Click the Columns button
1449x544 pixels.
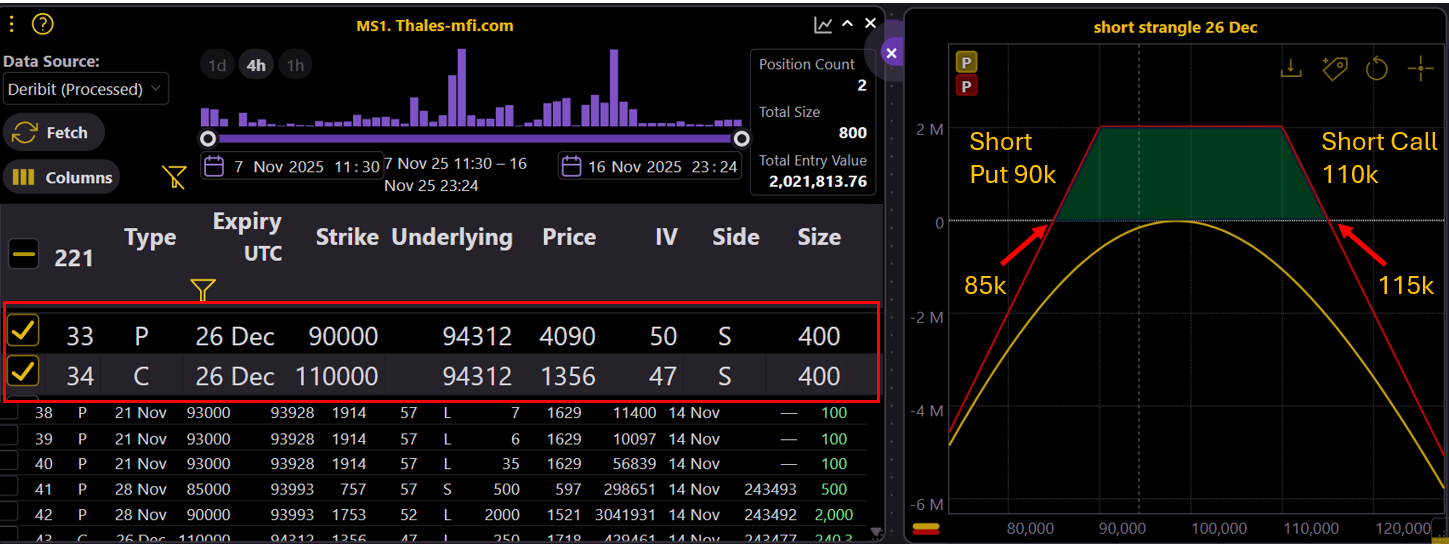point(62,178)
